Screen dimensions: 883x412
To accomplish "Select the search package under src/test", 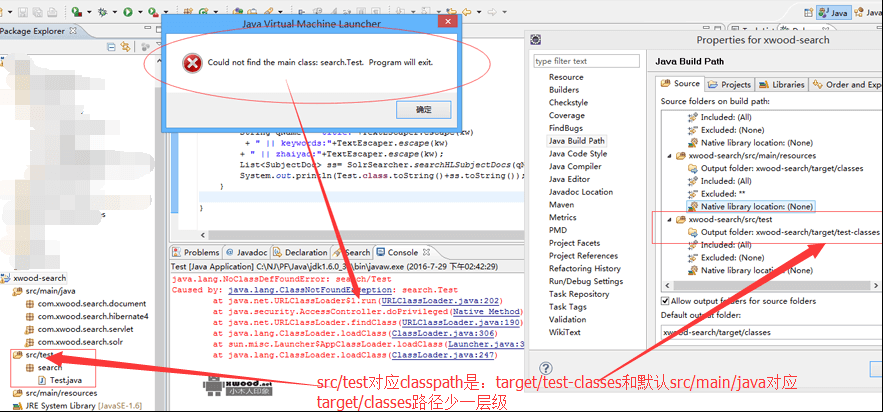I will [x=44, y=368].
